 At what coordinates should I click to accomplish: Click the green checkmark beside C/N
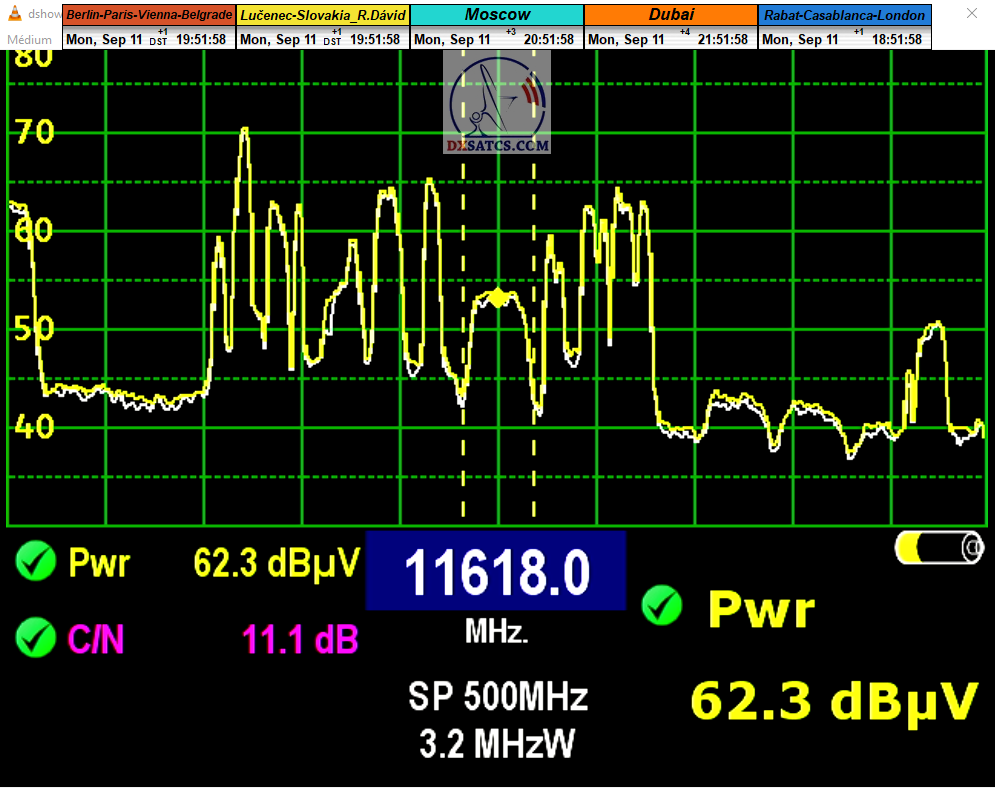click(x=36, y=638)
